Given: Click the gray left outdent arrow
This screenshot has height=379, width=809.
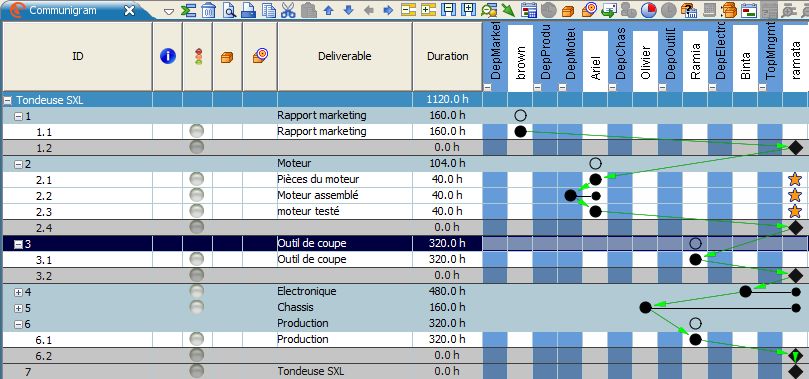Looking at the screenshot, I should [x=368, y=10].
